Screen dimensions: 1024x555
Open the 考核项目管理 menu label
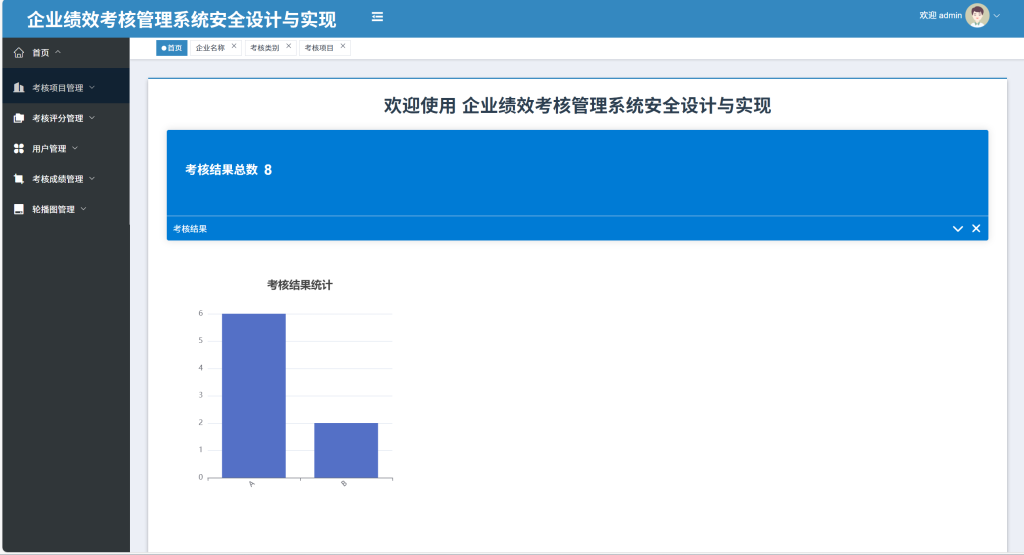click(57, 88)
